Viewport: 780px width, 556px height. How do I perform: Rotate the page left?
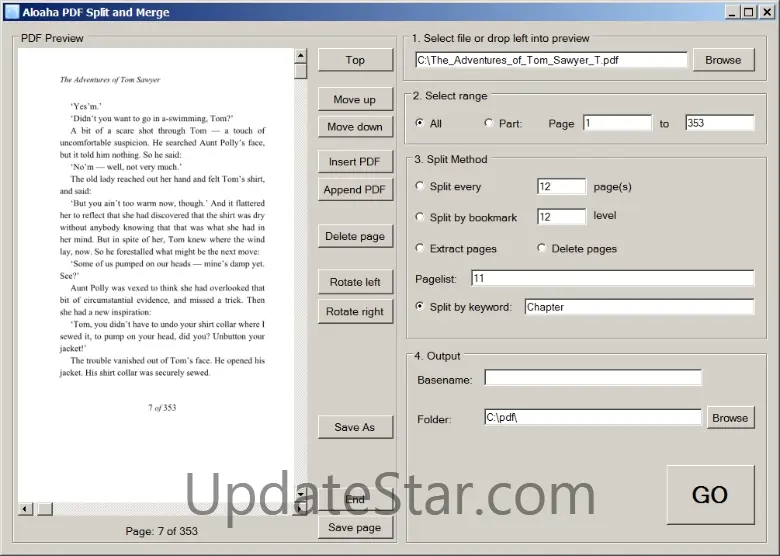(355, 282)
